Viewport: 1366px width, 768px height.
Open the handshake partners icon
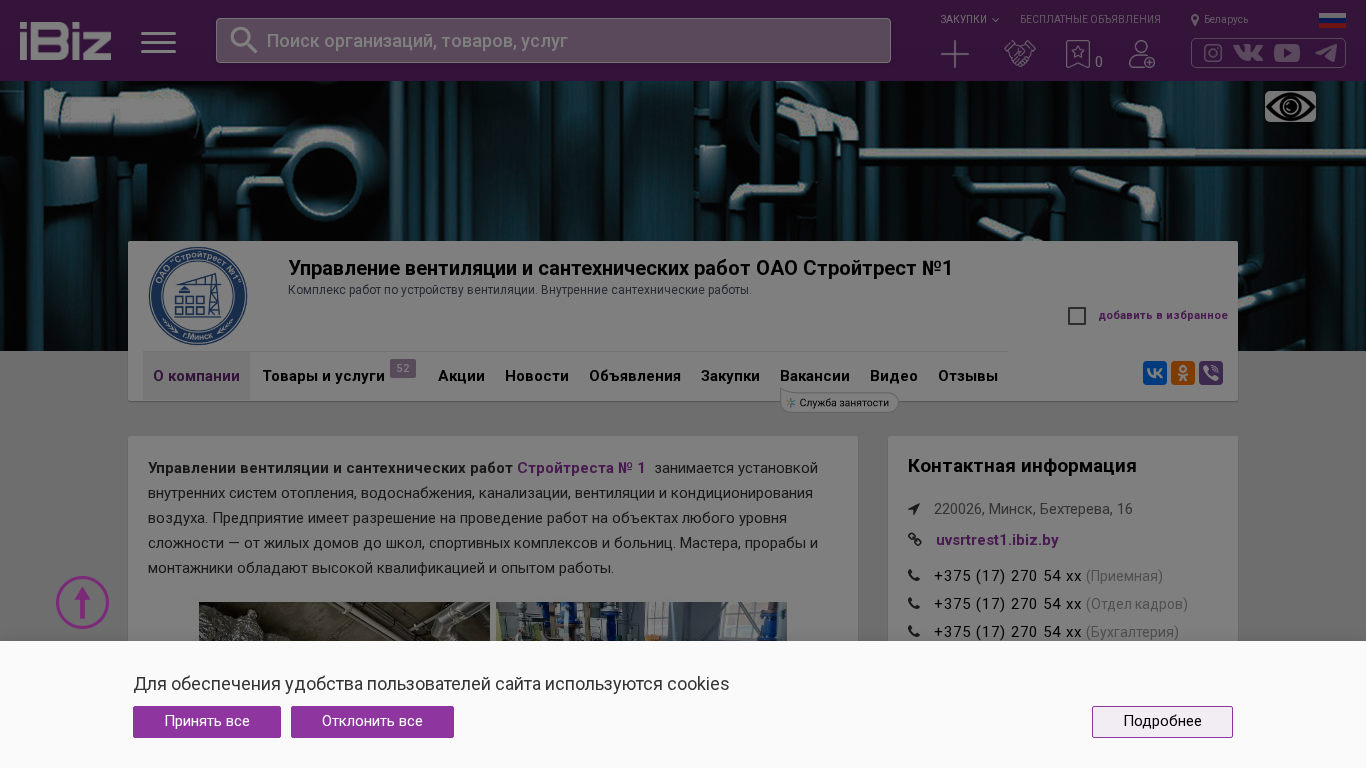[x=1020, y=54]
